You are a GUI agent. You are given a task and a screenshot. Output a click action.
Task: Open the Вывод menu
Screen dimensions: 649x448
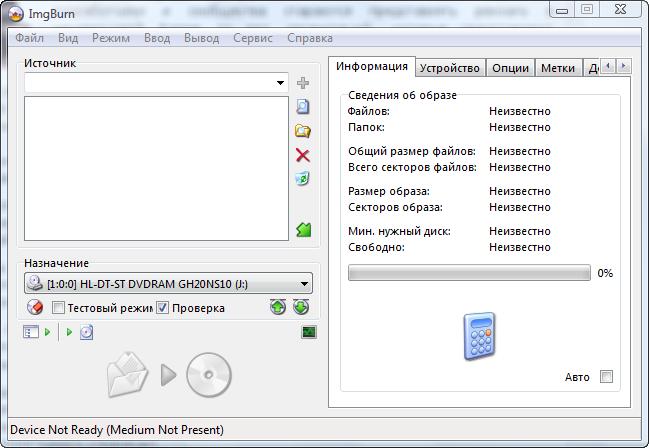tap(202, 38)
